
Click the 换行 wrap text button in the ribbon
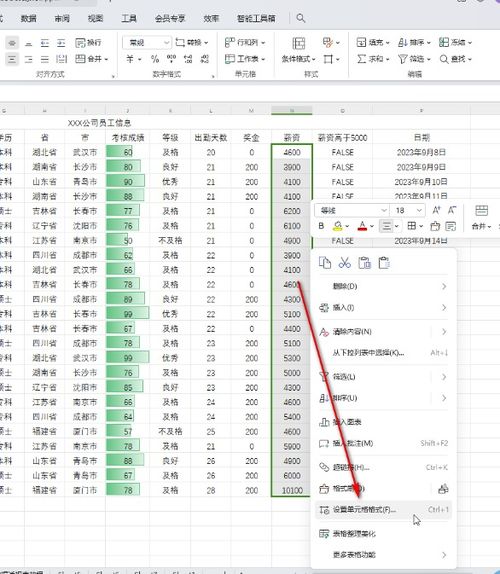coord(88,43)
